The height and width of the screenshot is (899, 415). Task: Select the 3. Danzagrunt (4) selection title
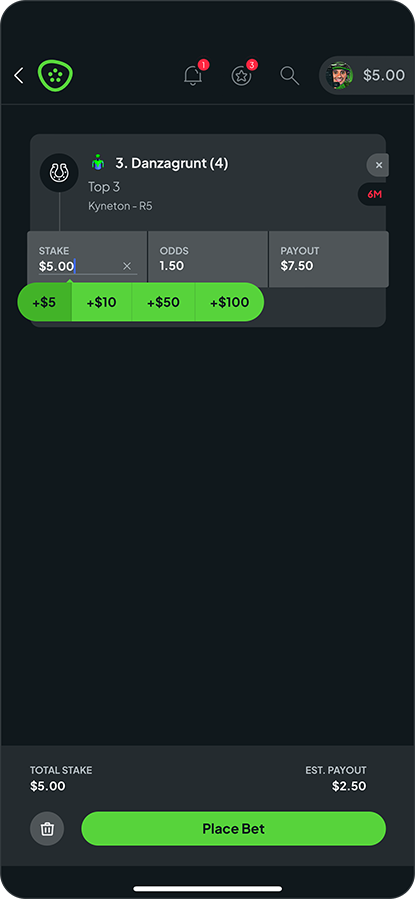coord(172,163)
